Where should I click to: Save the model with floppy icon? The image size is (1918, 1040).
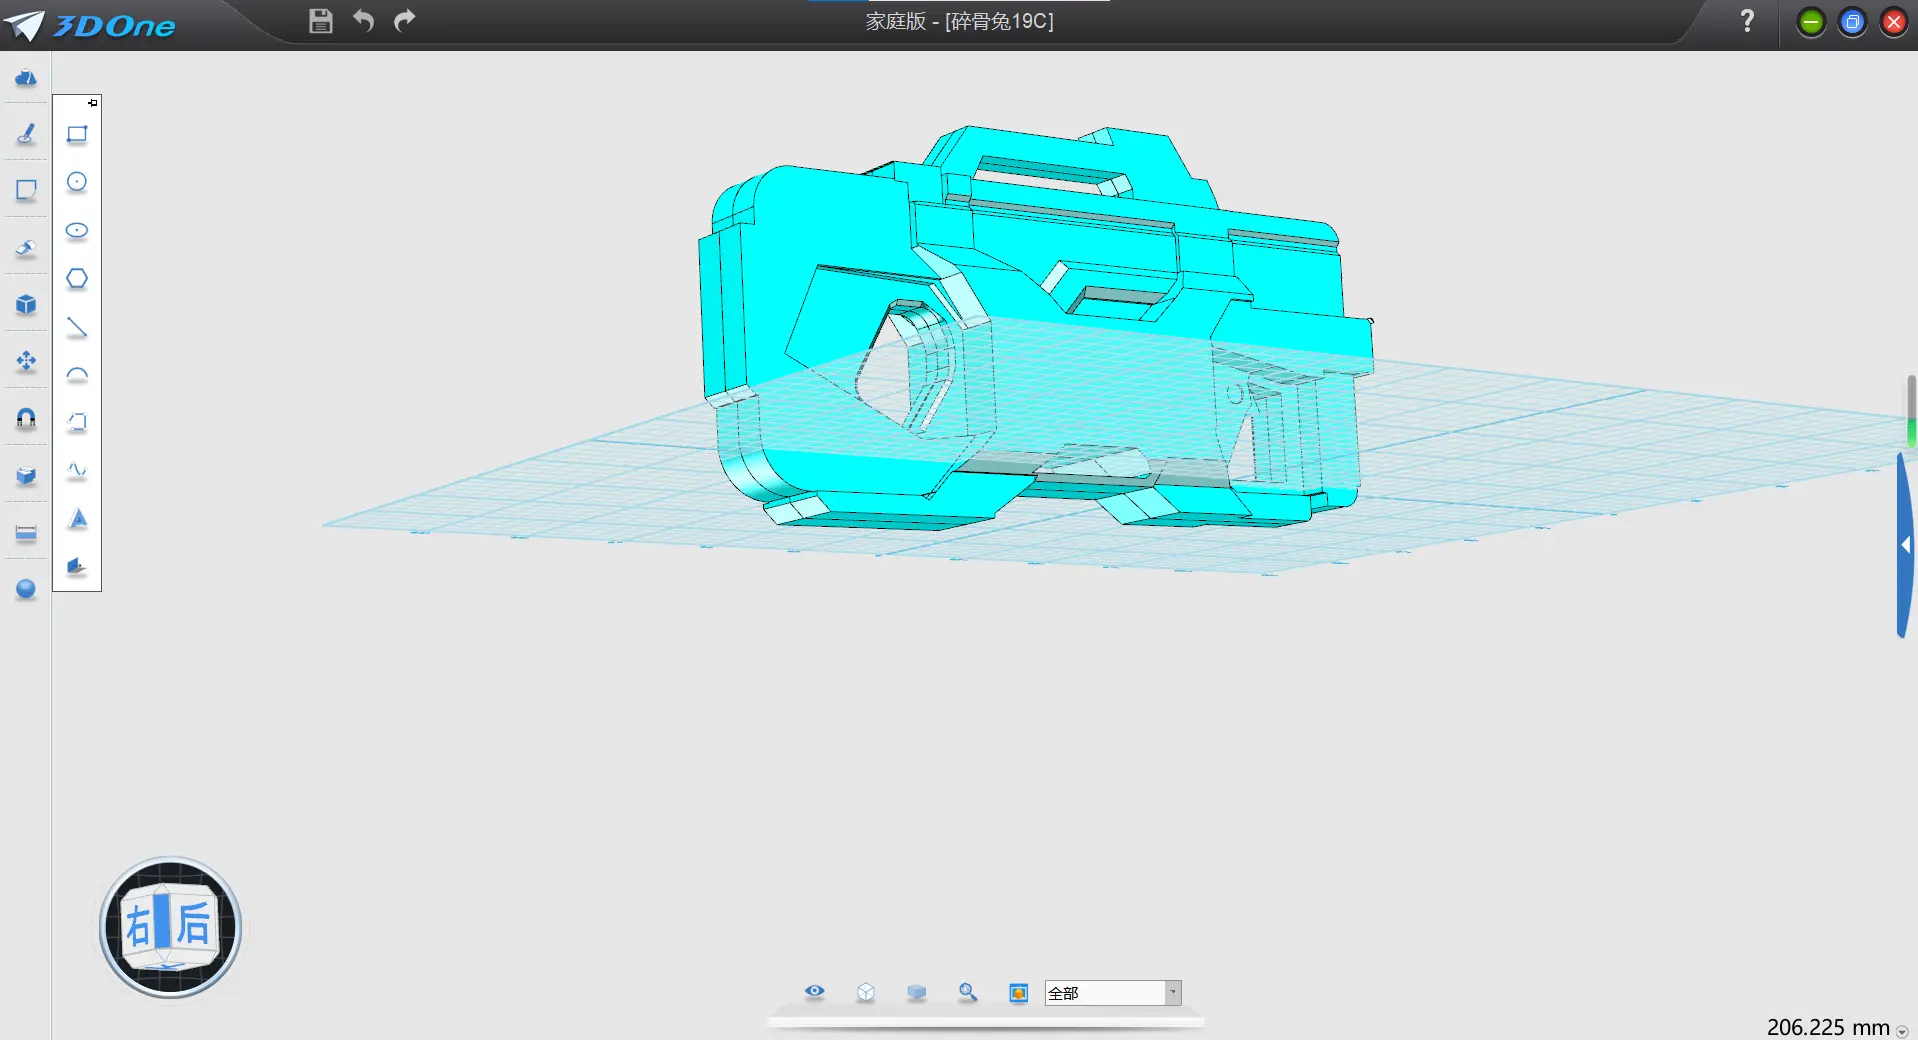click(x=320, y=21)
